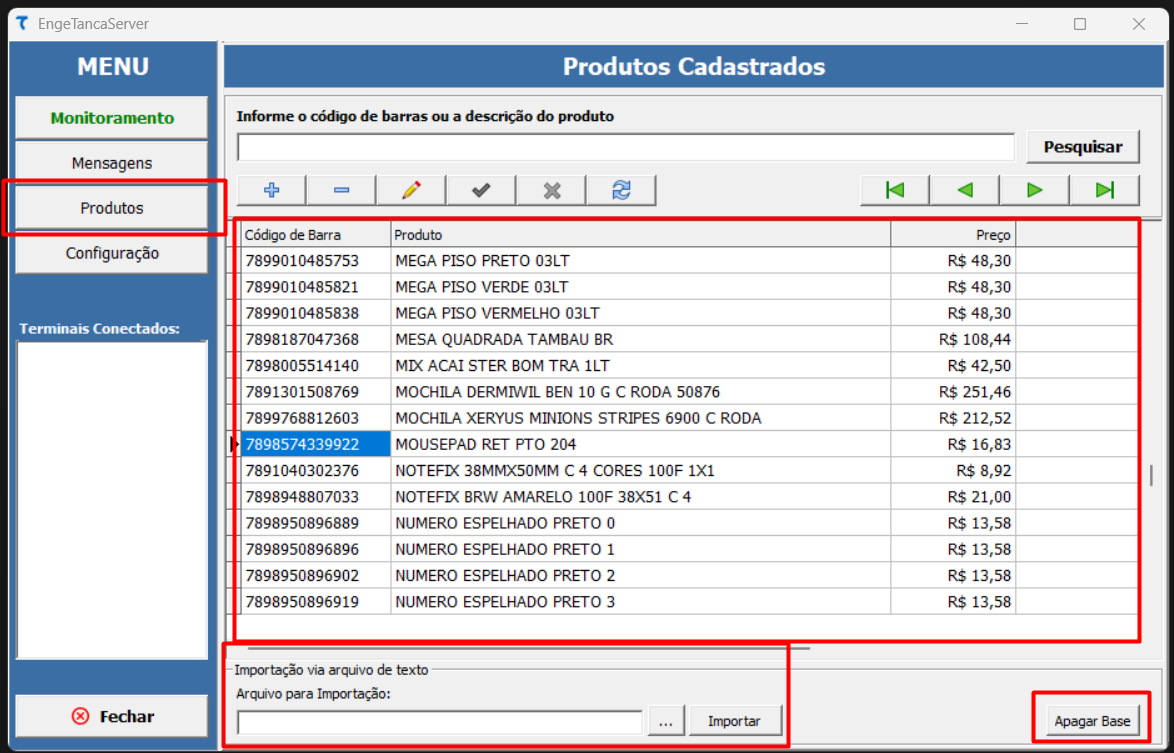
Task: Click the product search text field
Action: click(626, 147)
